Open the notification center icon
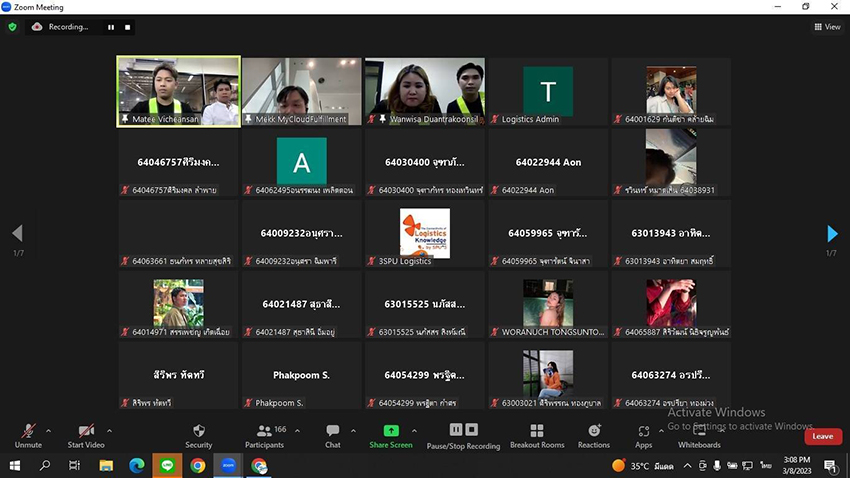The width and height of the screenshot is (850, 478). click(x=830, y=466)
